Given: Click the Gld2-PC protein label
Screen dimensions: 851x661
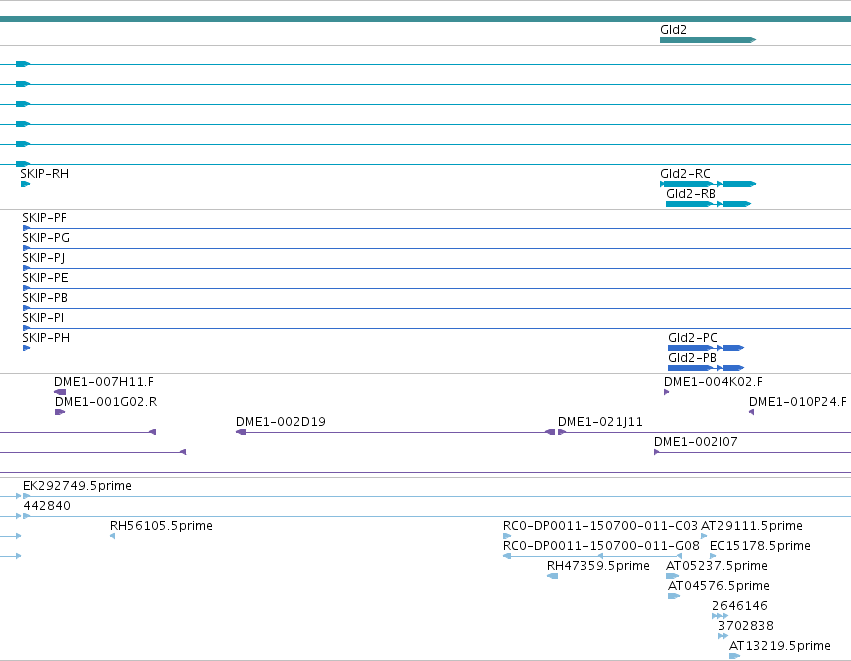Looking at the screenshot, I should pos(693,338).
